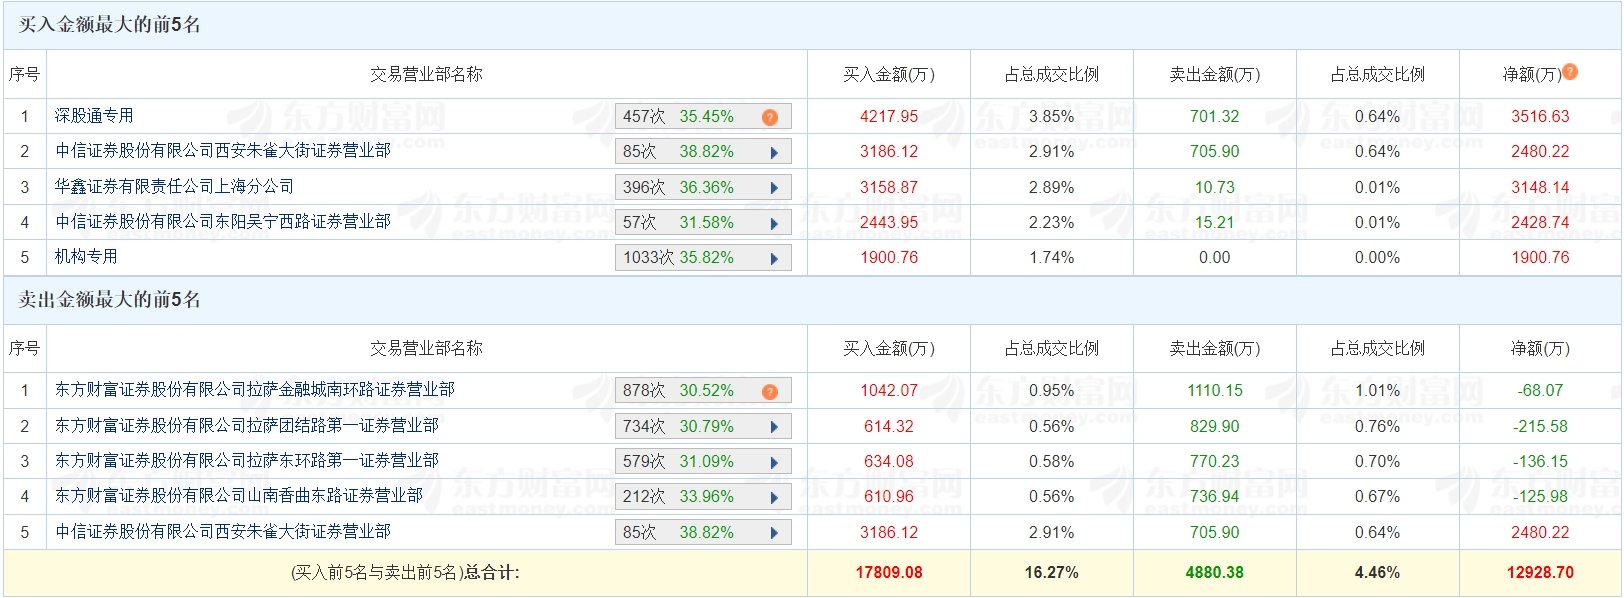This screenshot has width=1624, height=598.
Task: Expand arrow in 东阳吴宁西路 row
Action: pyautogui.click(x=774, y=223)
